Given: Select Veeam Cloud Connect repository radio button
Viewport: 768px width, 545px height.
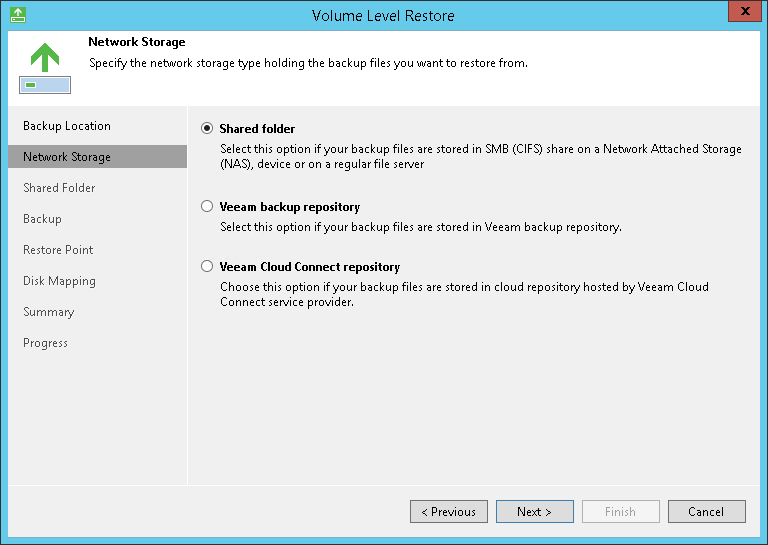Looking at the screenshot, I should tap(207, 267).
